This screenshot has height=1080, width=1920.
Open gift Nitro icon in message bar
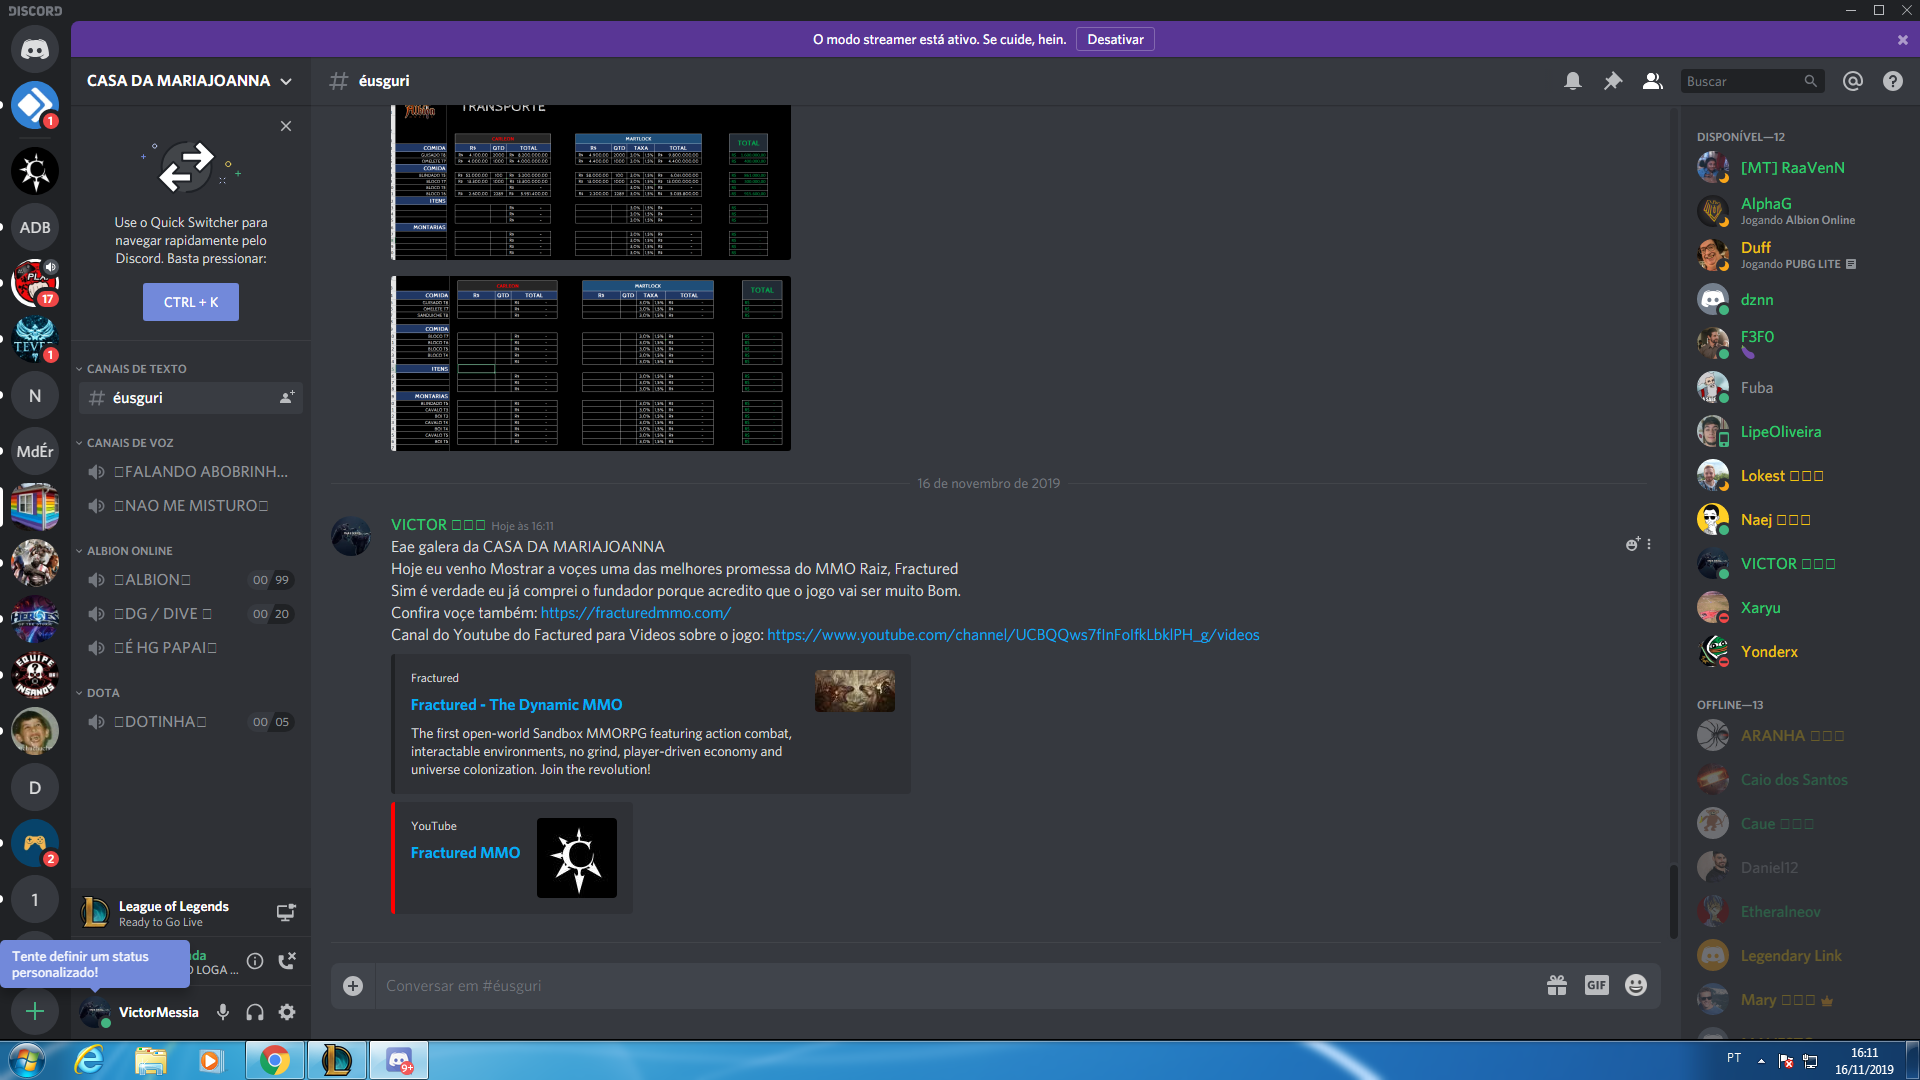[x=1557, y=985]
